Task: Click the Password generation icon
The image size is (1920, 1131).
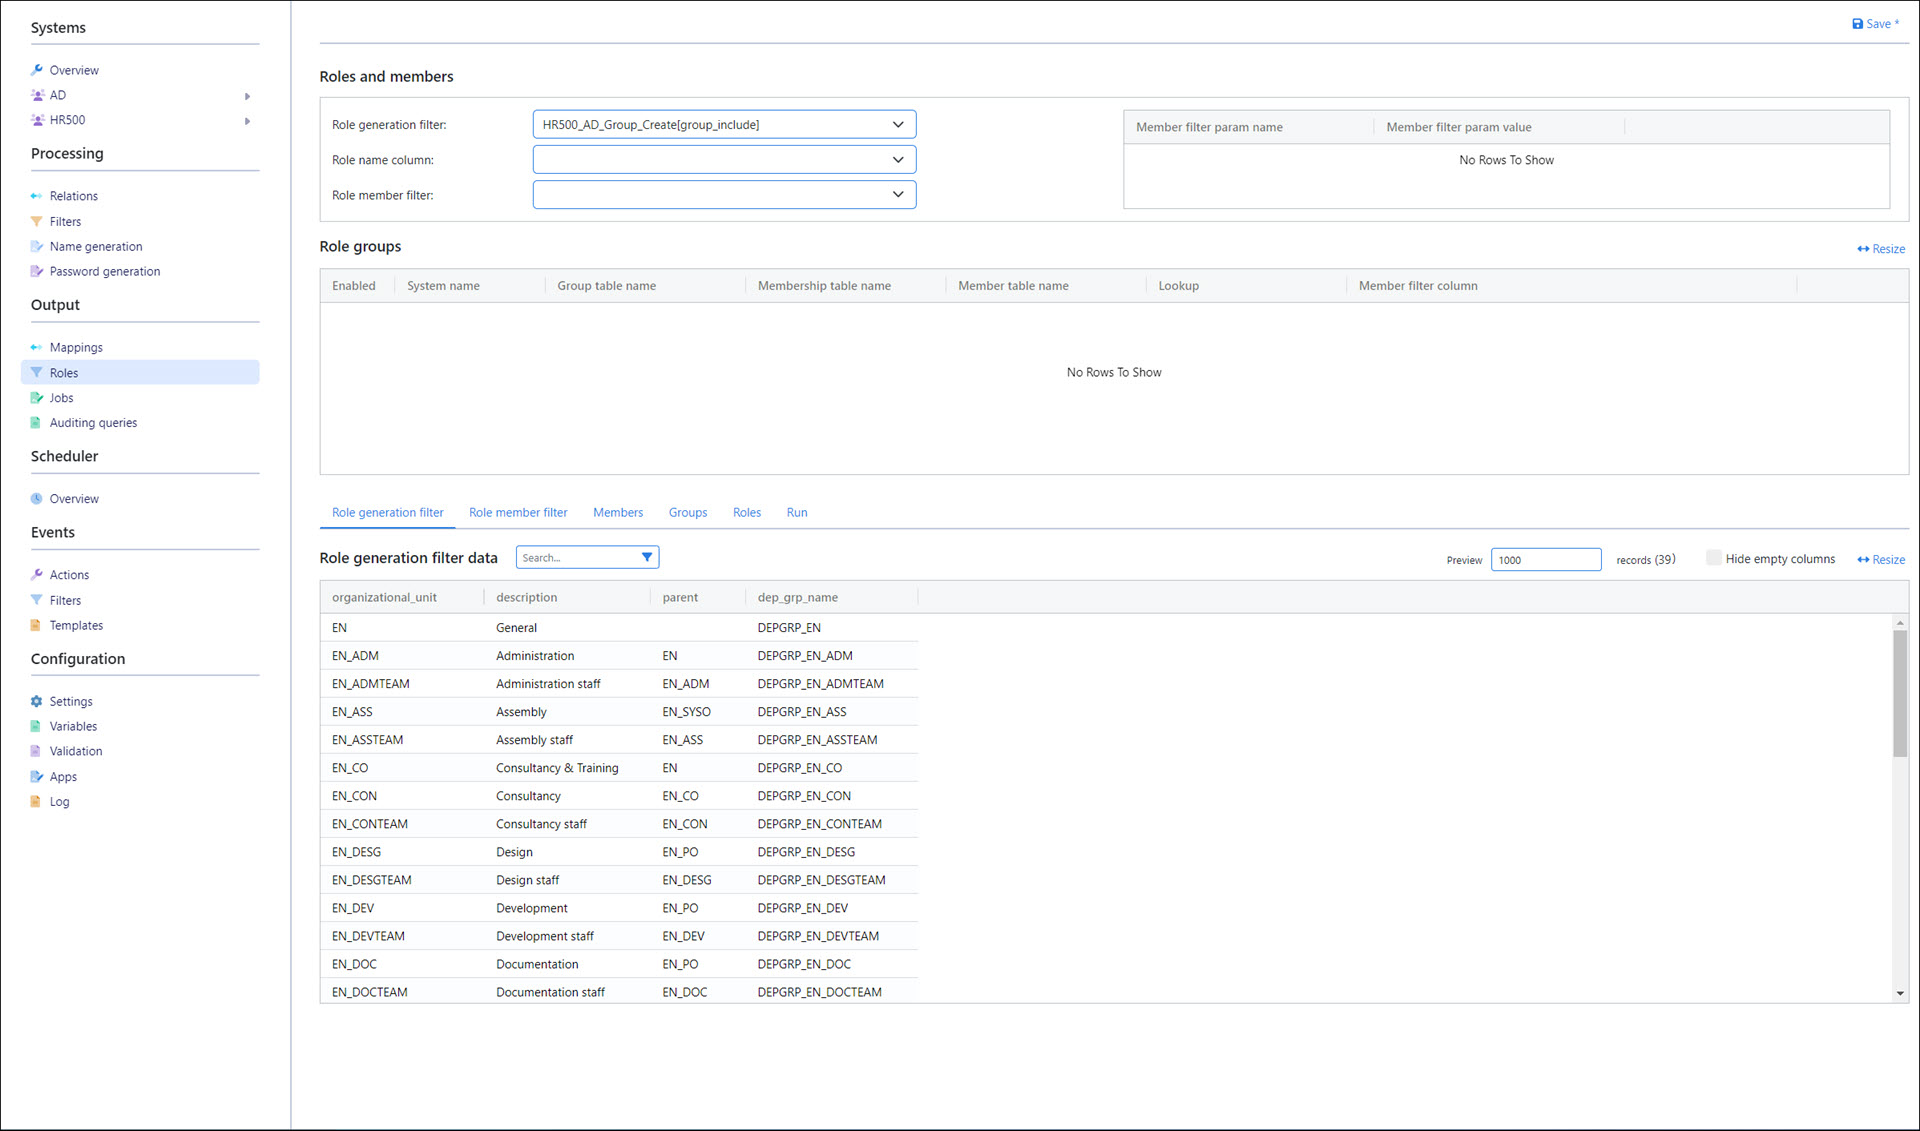Action: tap(37, 272)
